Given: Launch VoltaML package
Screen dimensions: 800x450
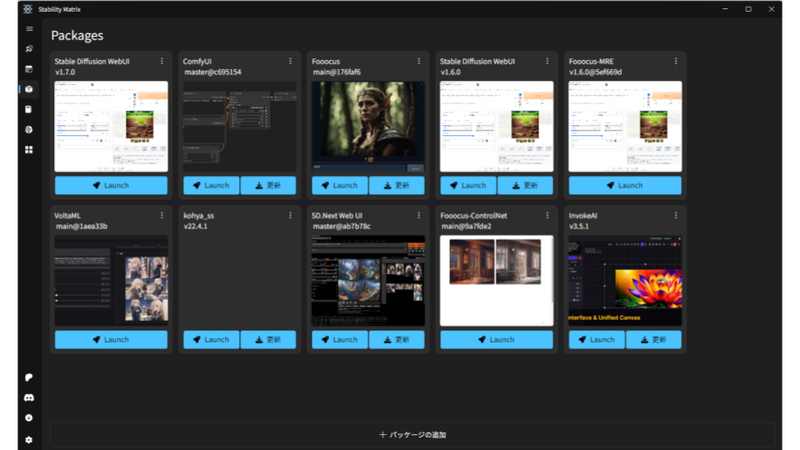Looking at the screenshot, I should (x=111, y=339).
